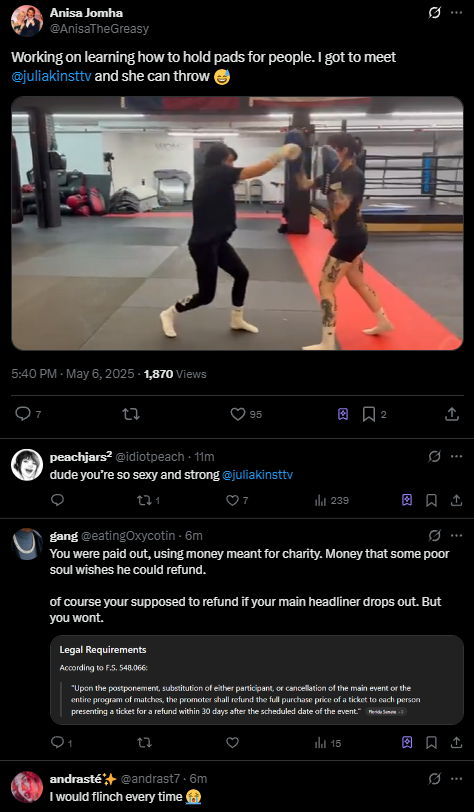Open the gang @eatingOxycotin profile name

64,535
